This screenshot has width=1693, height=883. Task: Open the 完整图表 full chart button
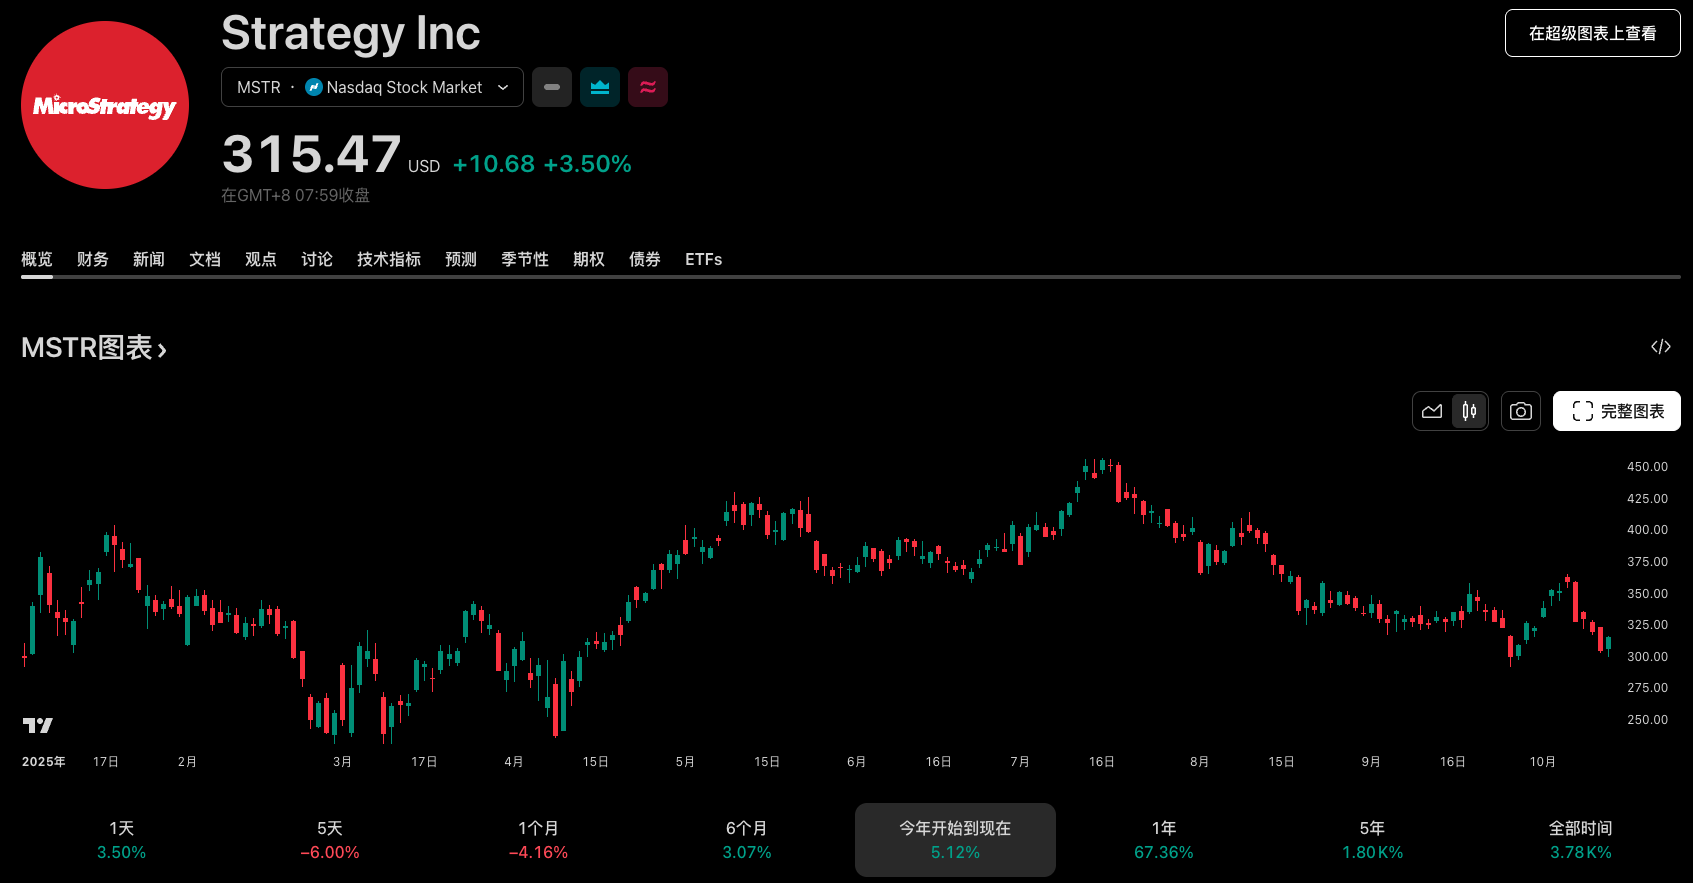(x=1616, y=411)
